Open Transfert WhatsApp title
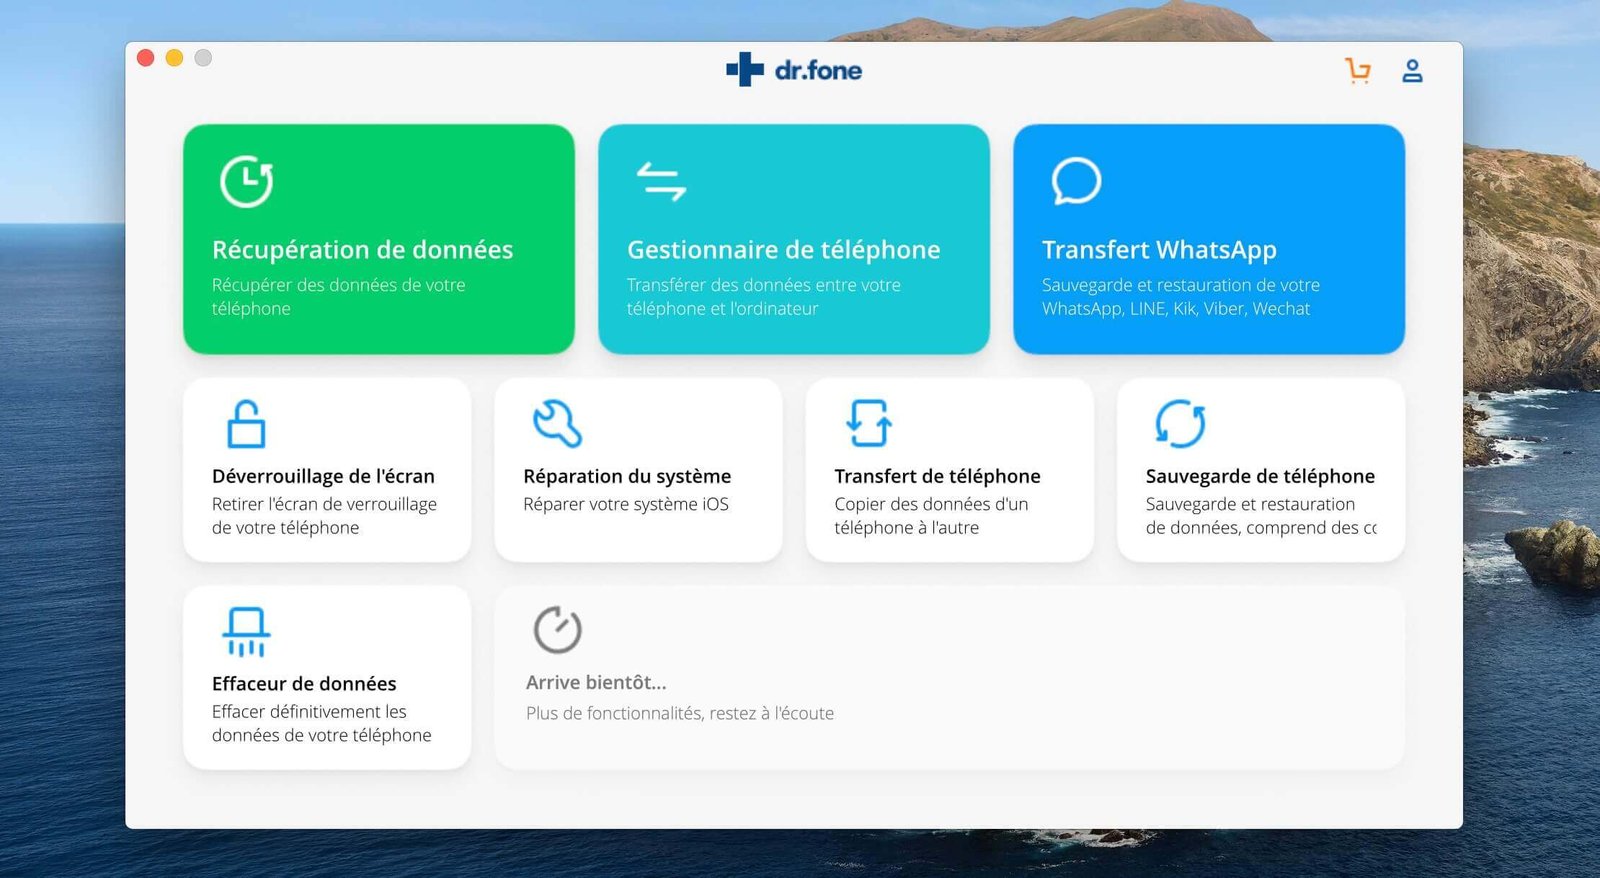 pyautogui.click(x=1159, y=250)
